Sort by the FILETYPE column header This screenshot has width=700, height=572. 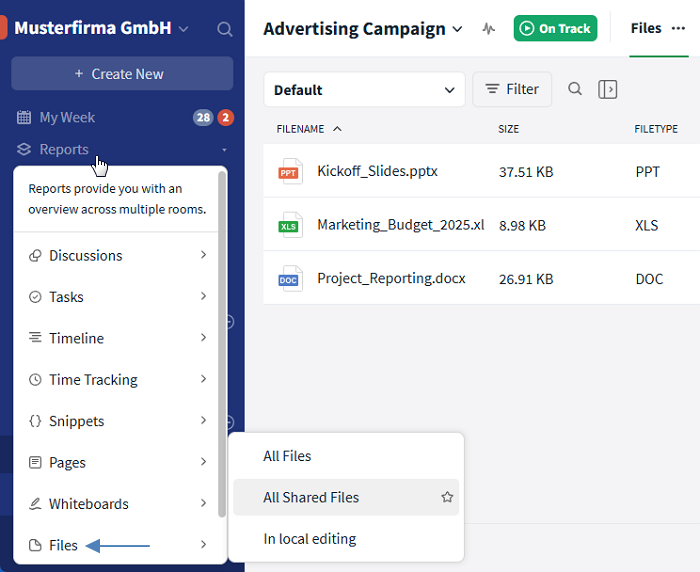point(656,129)
